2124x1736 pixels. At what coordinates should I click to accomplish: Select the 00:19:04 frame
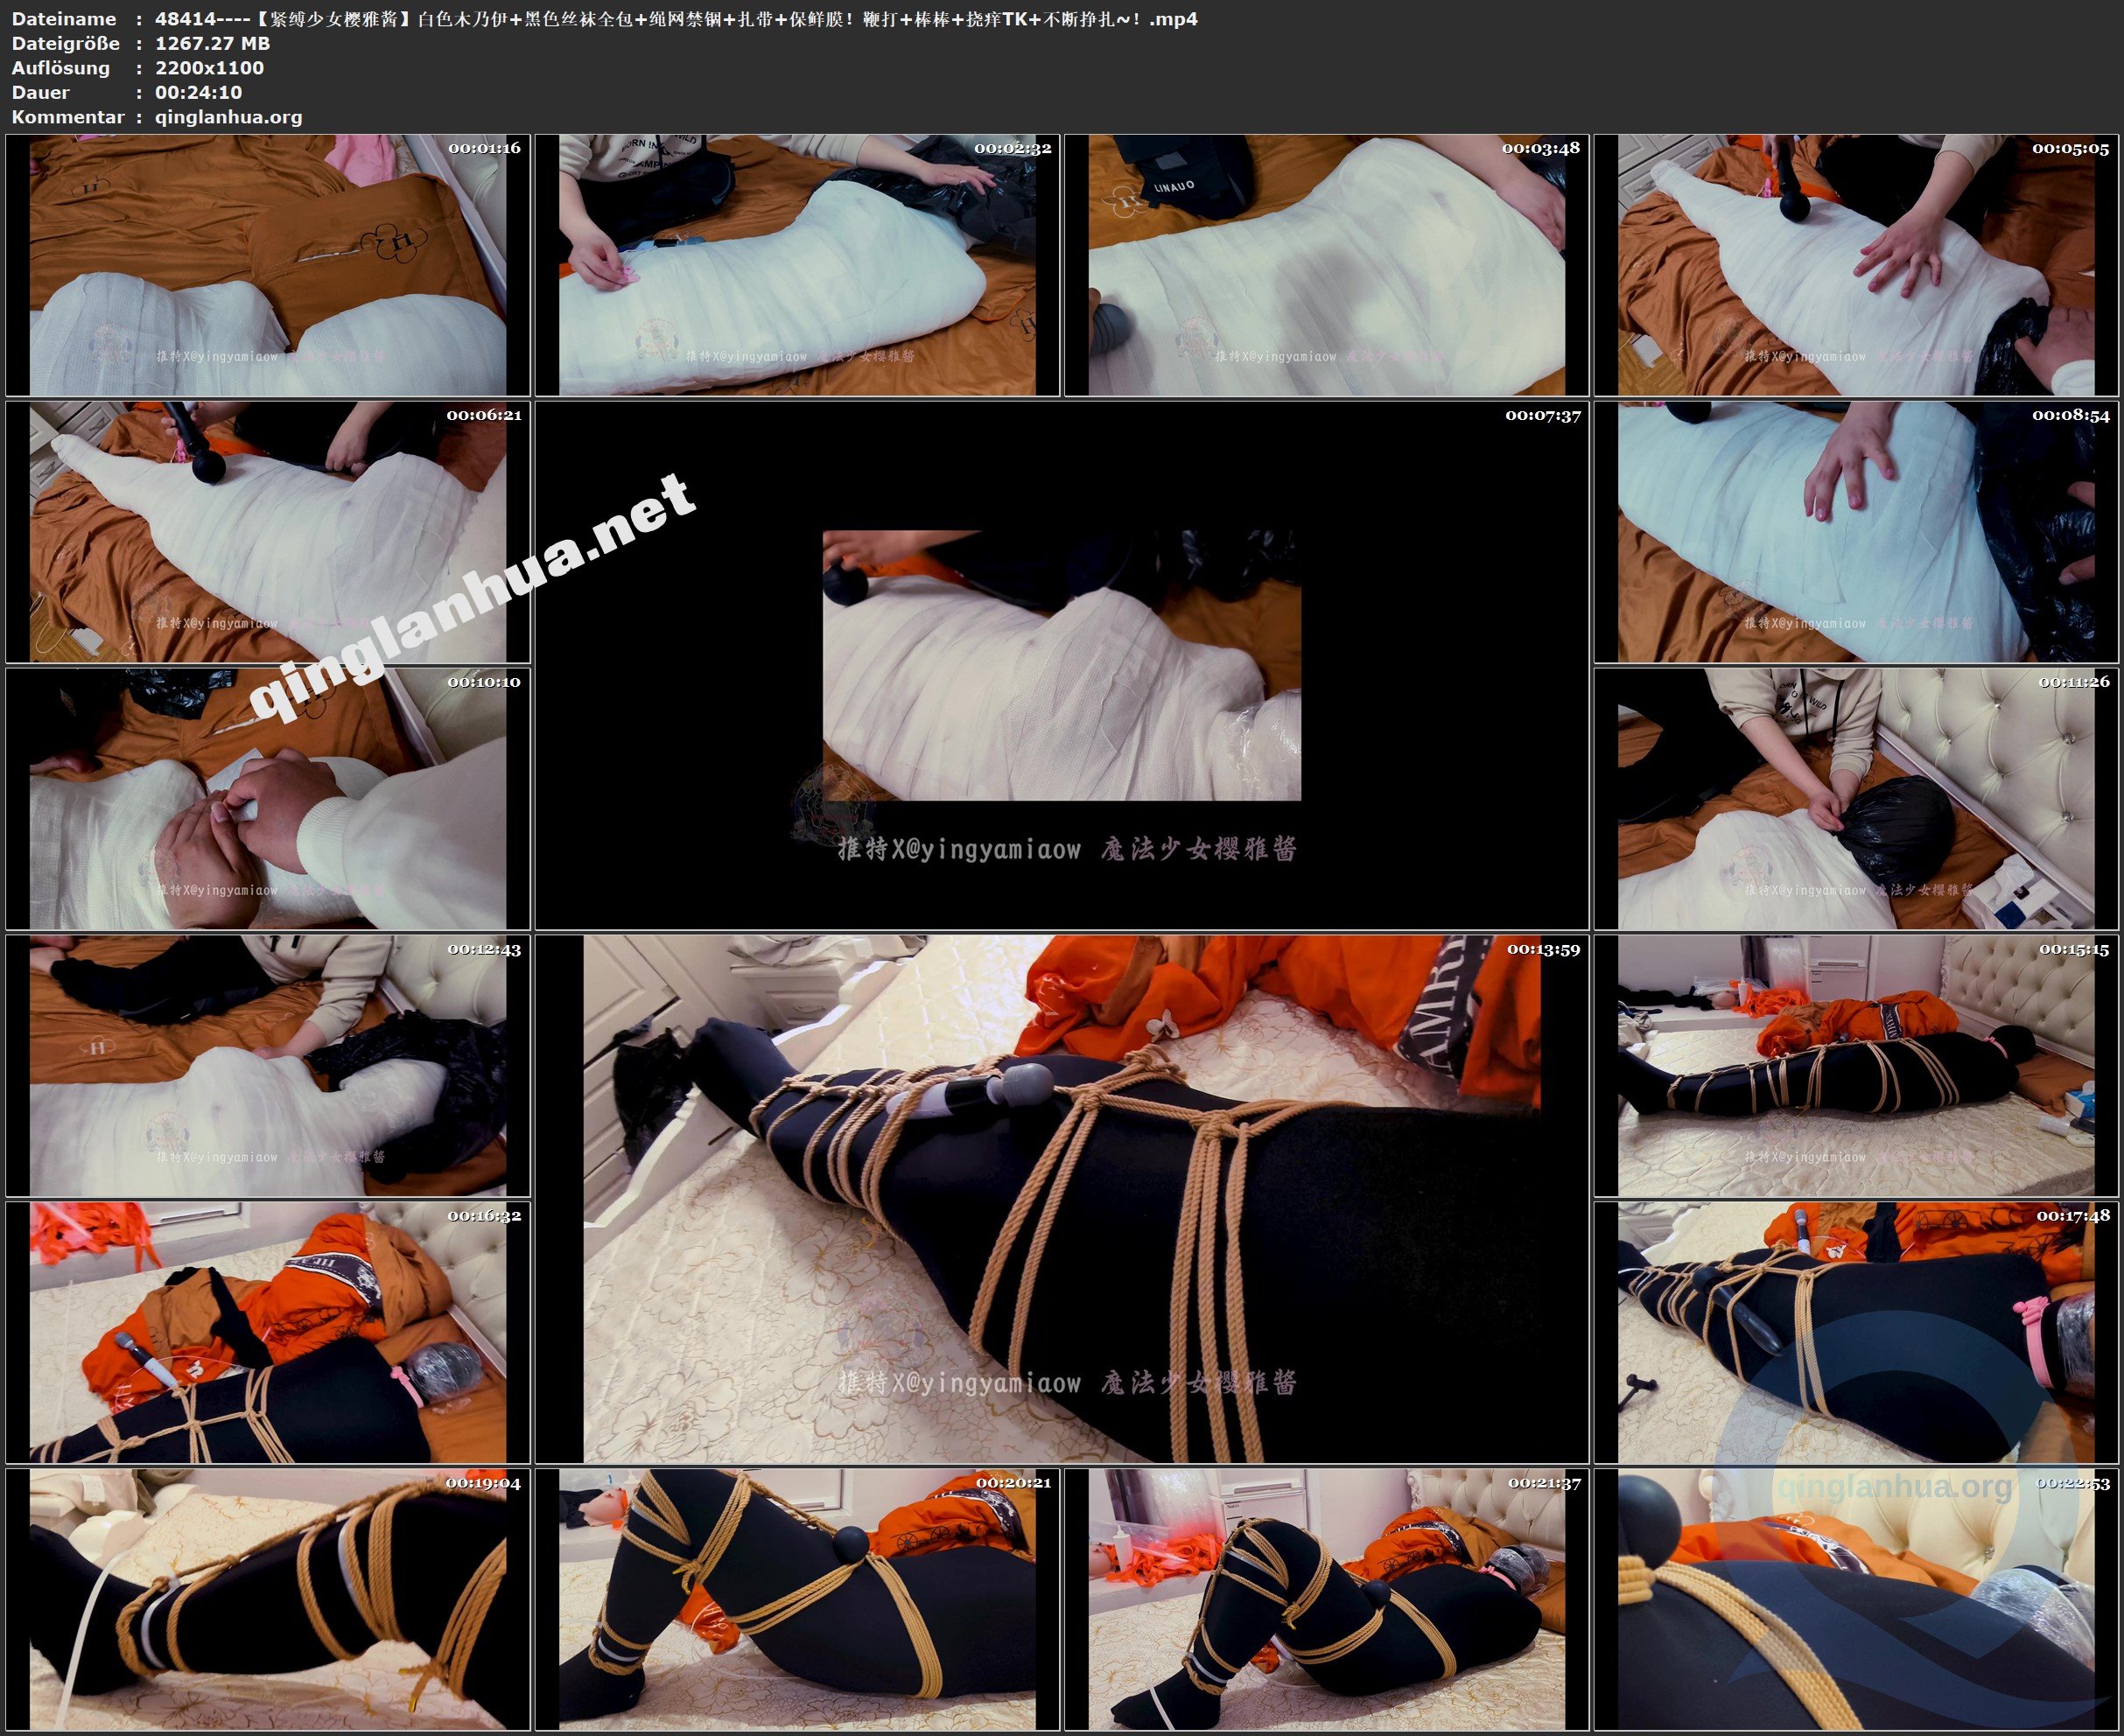pyautogui.click(x=268, y=1599)
